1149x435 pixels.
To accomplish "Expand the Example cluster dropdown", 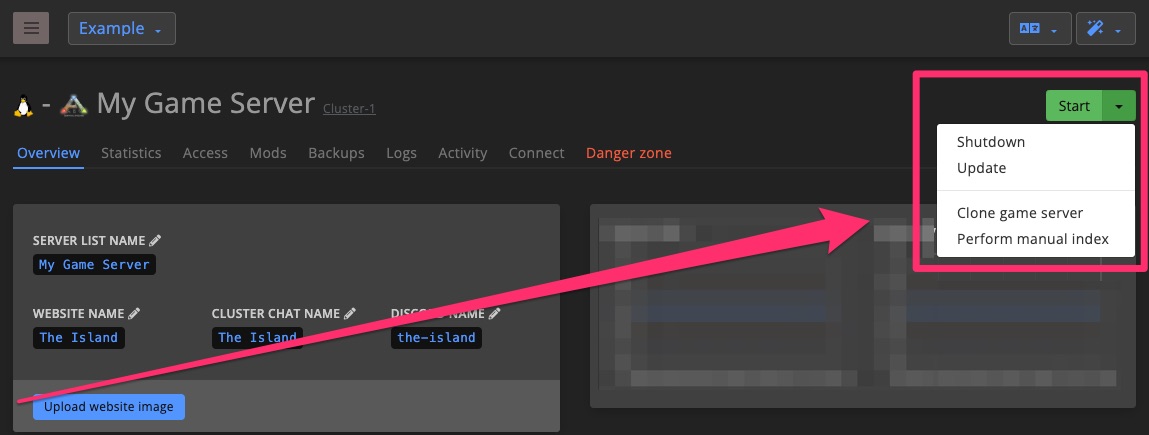I will coord(121,28).
